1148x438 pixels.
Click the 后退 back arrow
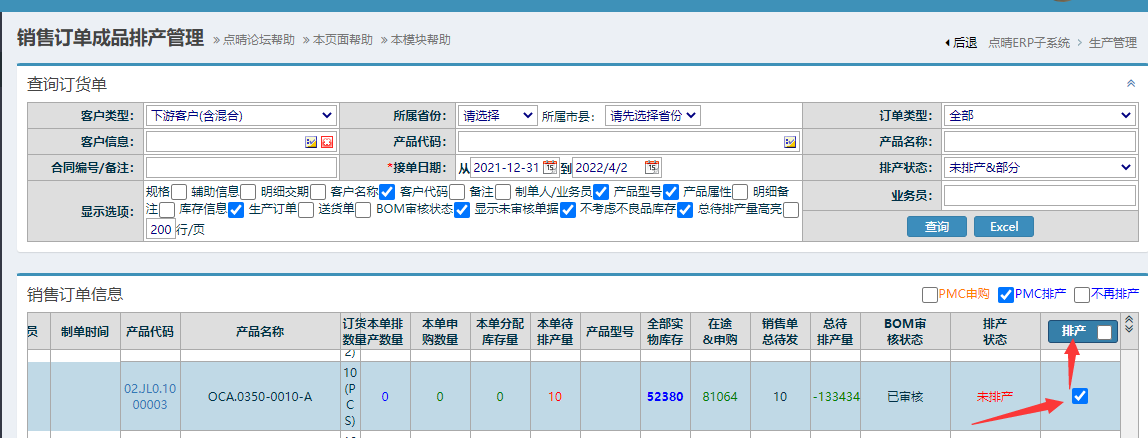(x=960, y=43)
